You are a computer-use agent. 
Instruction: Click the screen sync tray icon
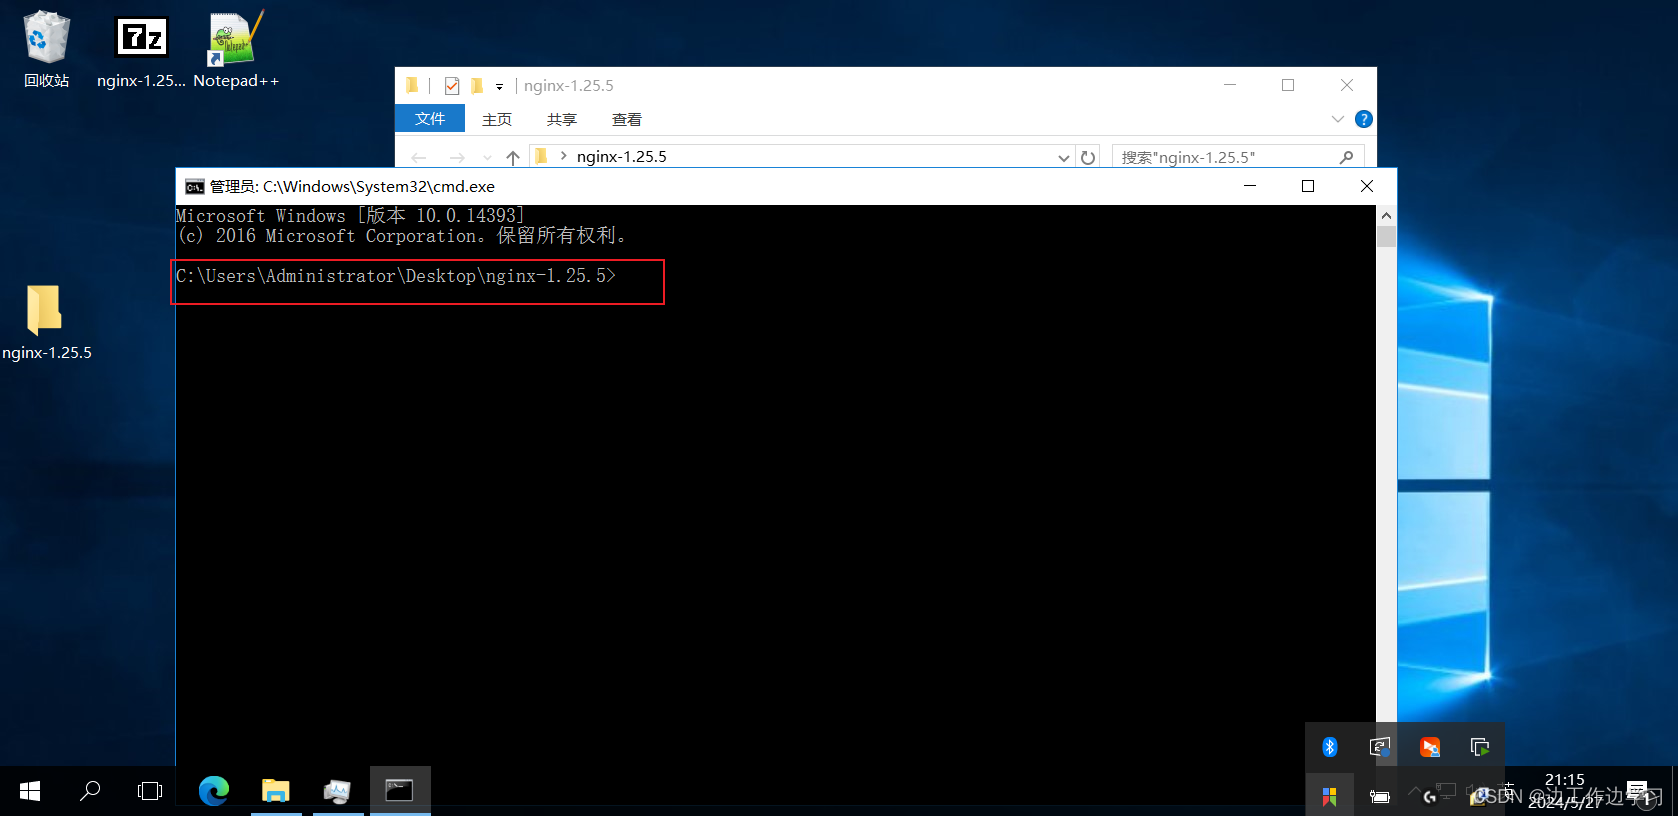point(1380,747)
